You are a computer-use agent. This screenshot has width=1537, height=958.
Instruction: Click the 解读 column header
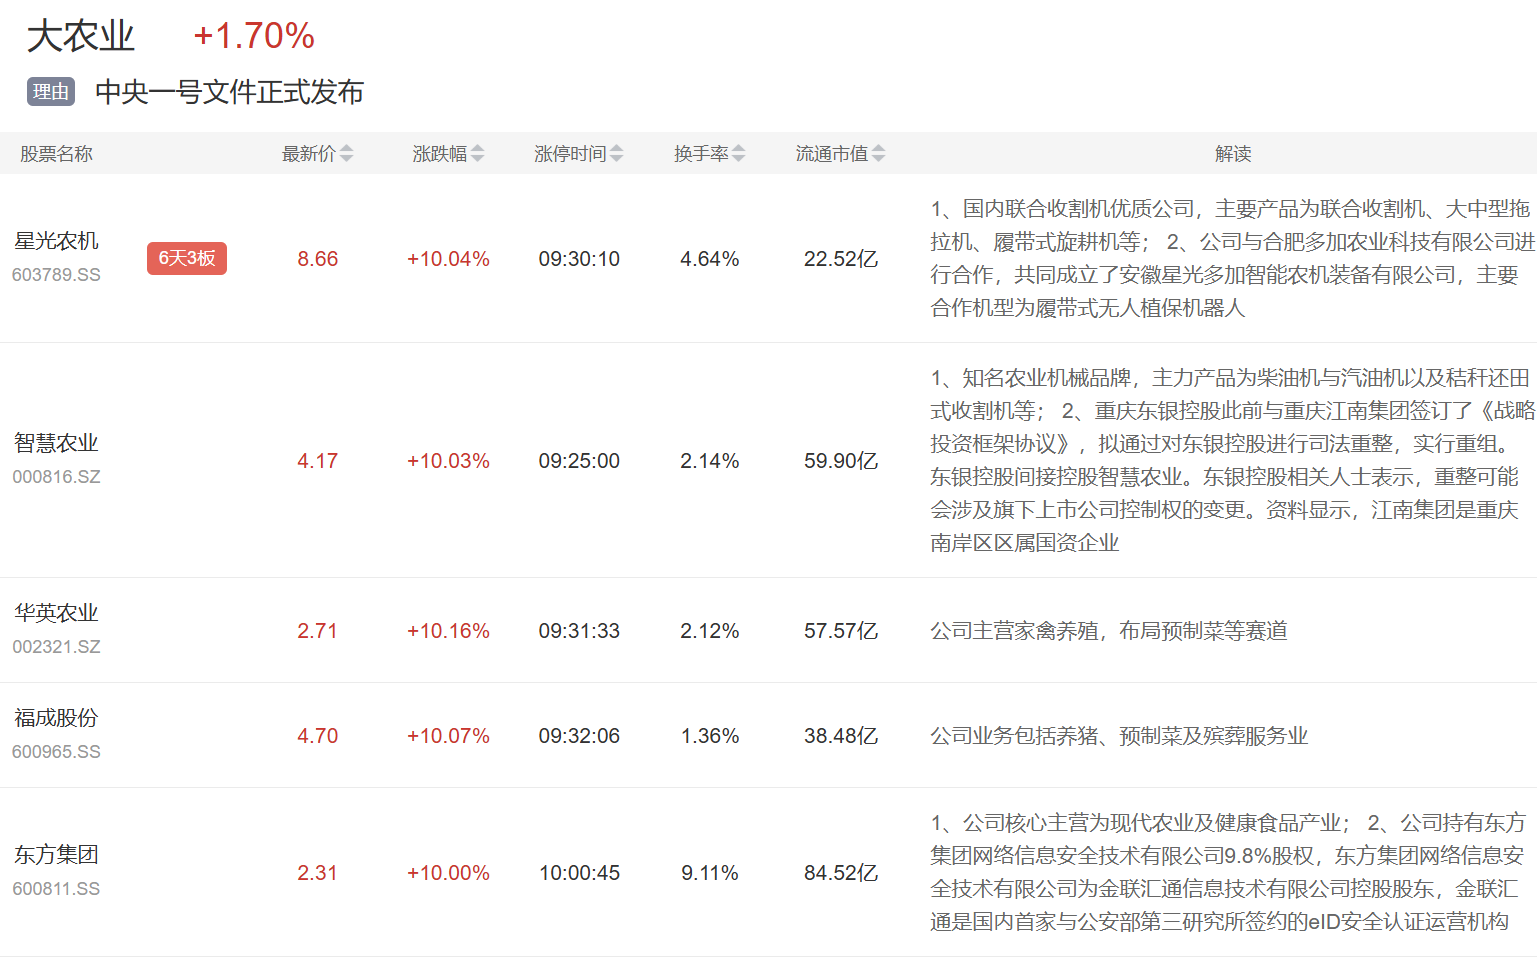click(x=1232, y=154)
